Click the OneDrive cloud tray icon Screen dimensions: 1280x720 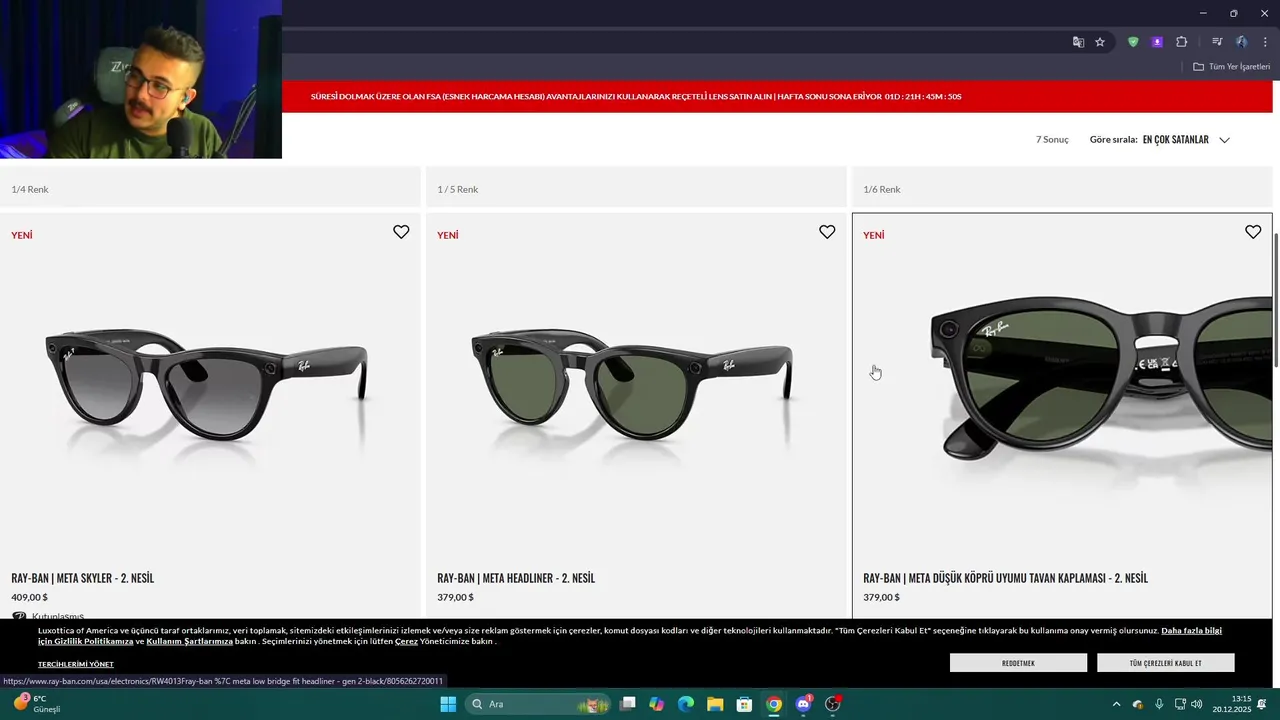(1138, 704)
